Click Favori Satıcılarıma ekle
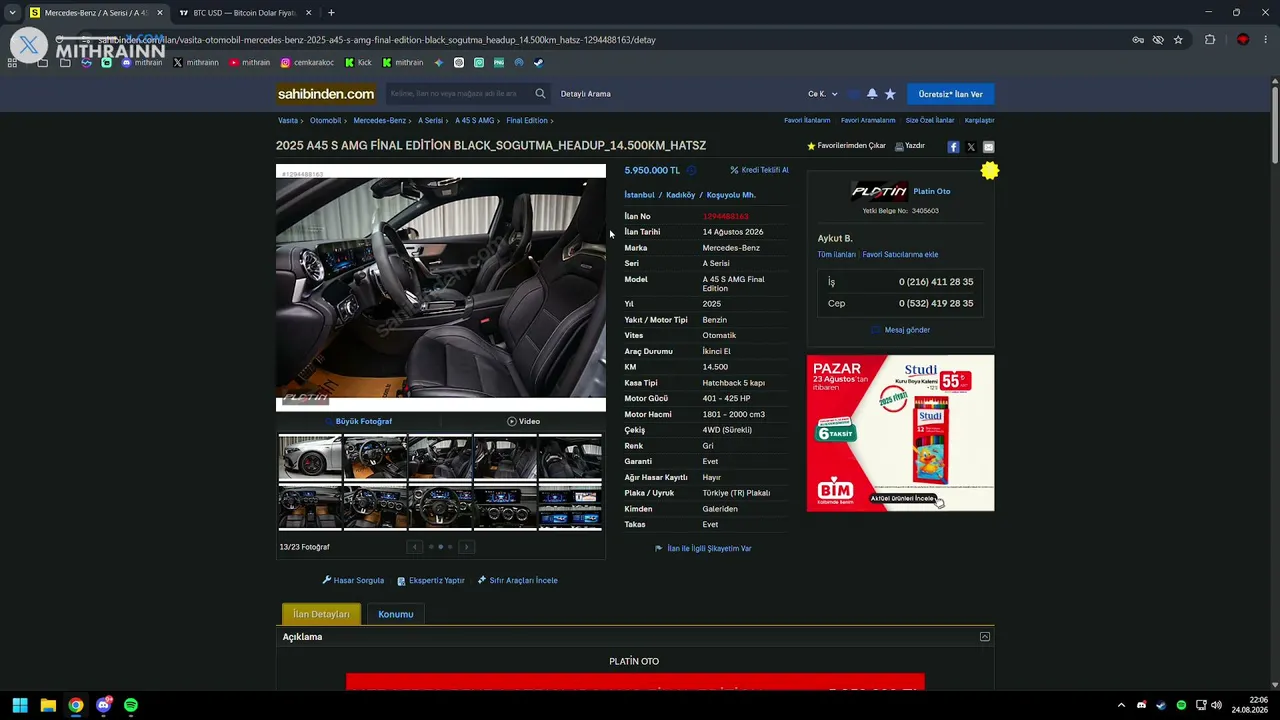The width and height of the screenshot is (1280, 720). click(900, 254)
